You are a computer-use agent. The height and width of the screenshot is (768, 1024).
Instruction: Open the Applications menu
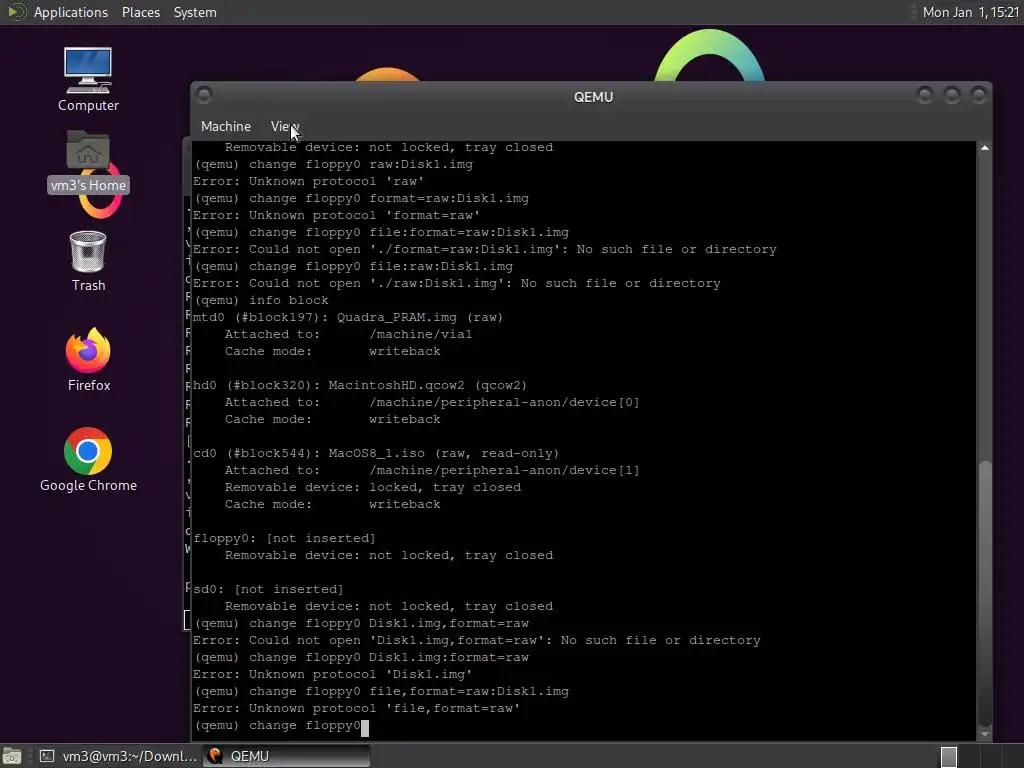pos(71,12)
